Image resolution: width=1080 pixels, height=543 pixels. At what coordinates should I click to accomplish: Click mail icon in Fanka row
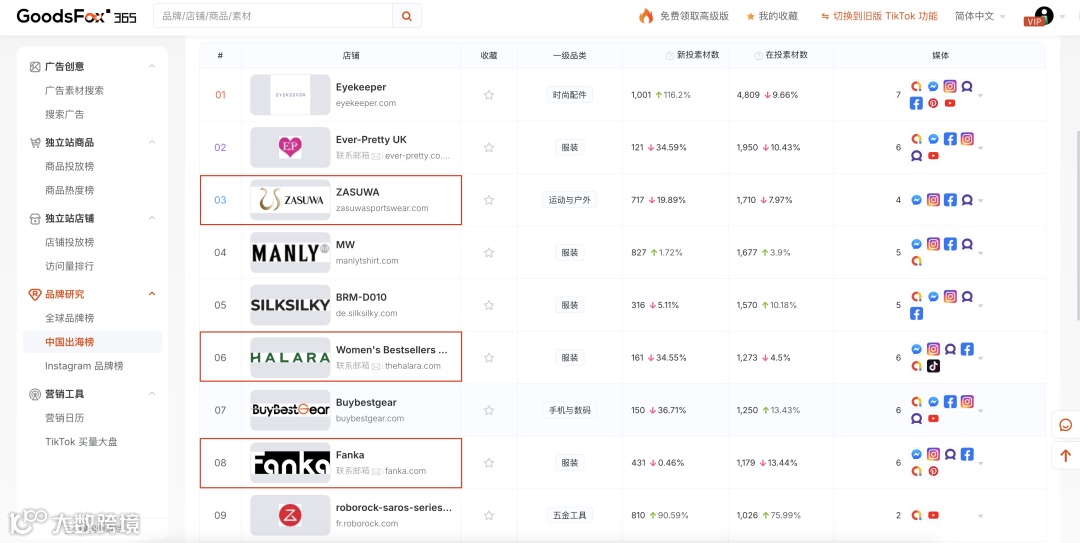pos(376,471)
